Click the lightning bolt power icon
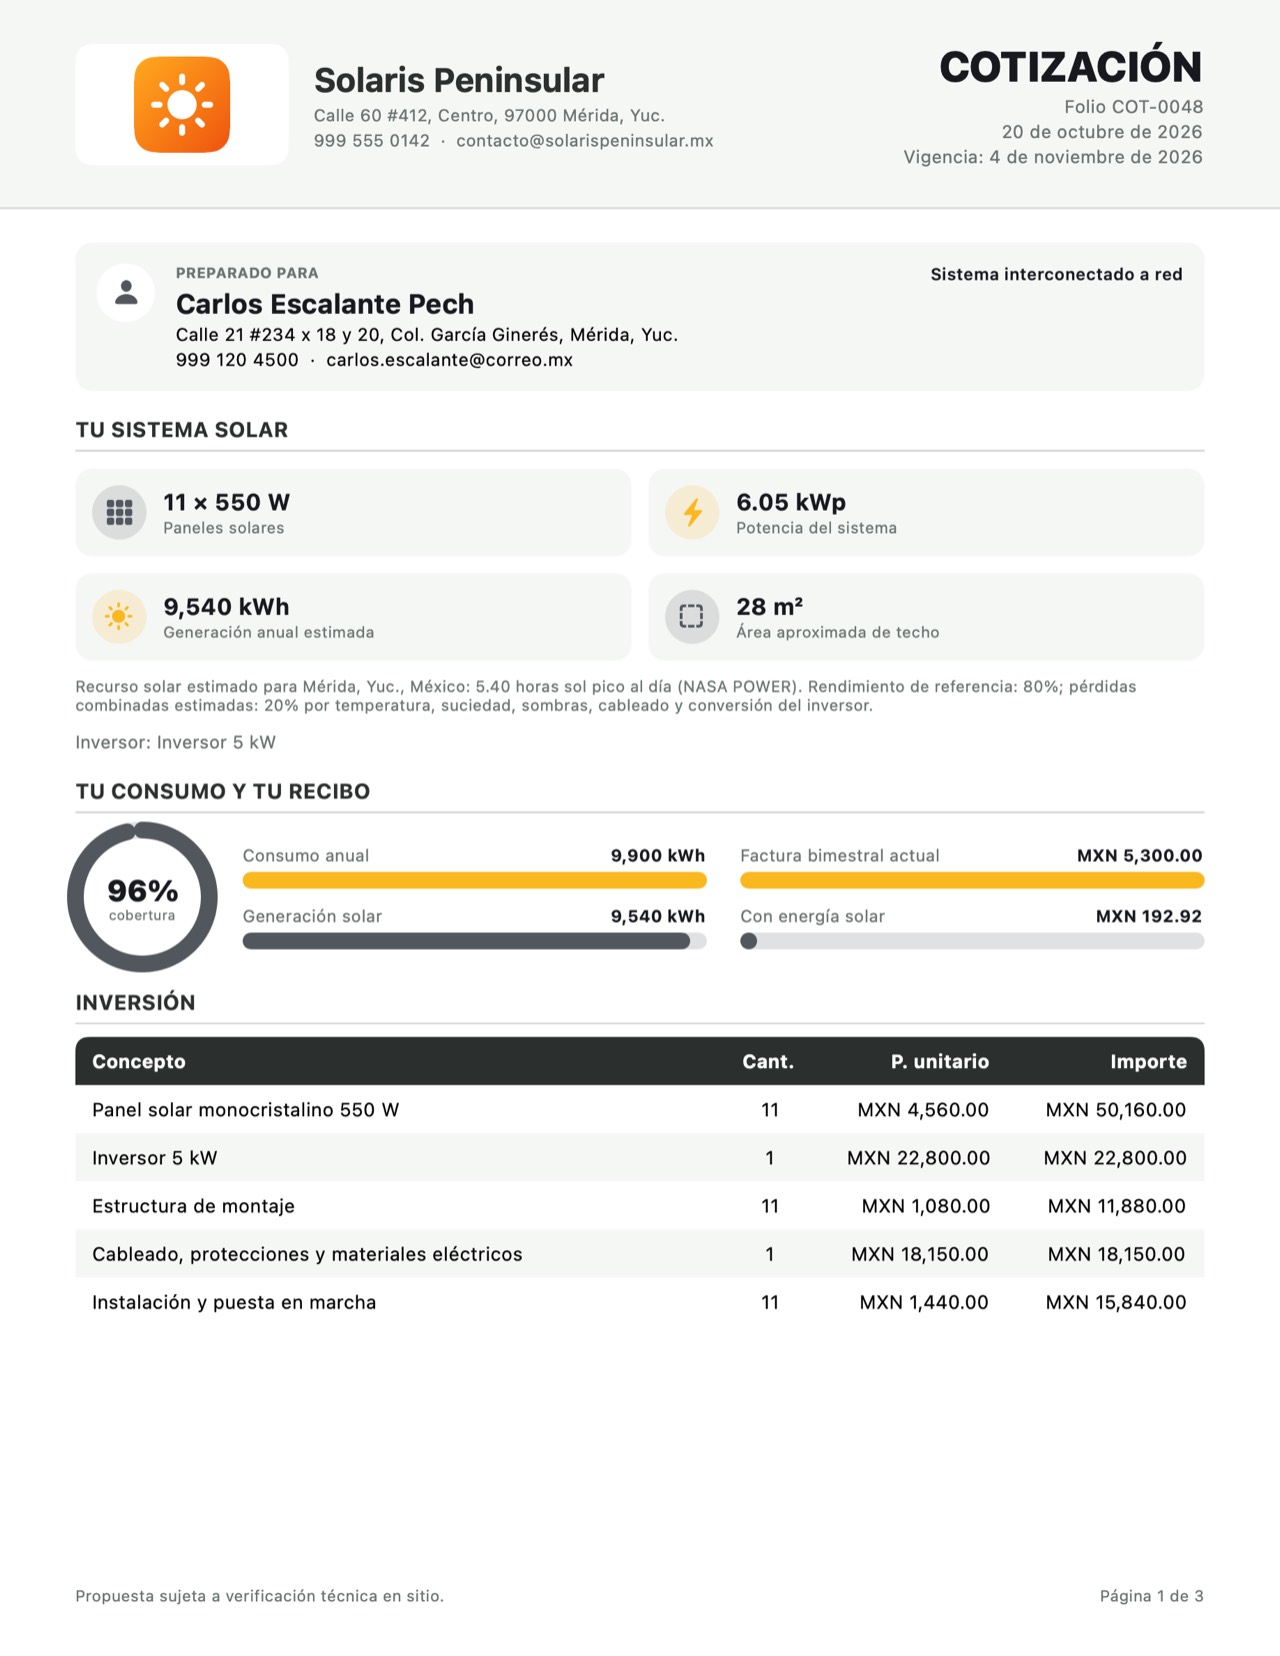1280x1656 pixels. pyautogui.click(x=692, y=513)
